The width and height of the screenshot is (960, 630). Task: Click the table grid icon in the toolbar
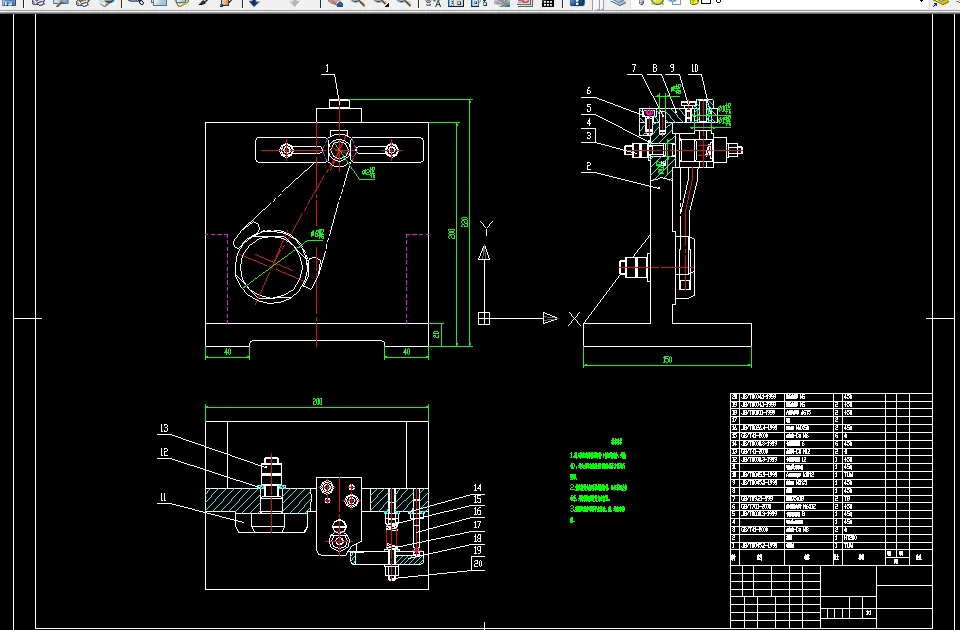(548, 3)
